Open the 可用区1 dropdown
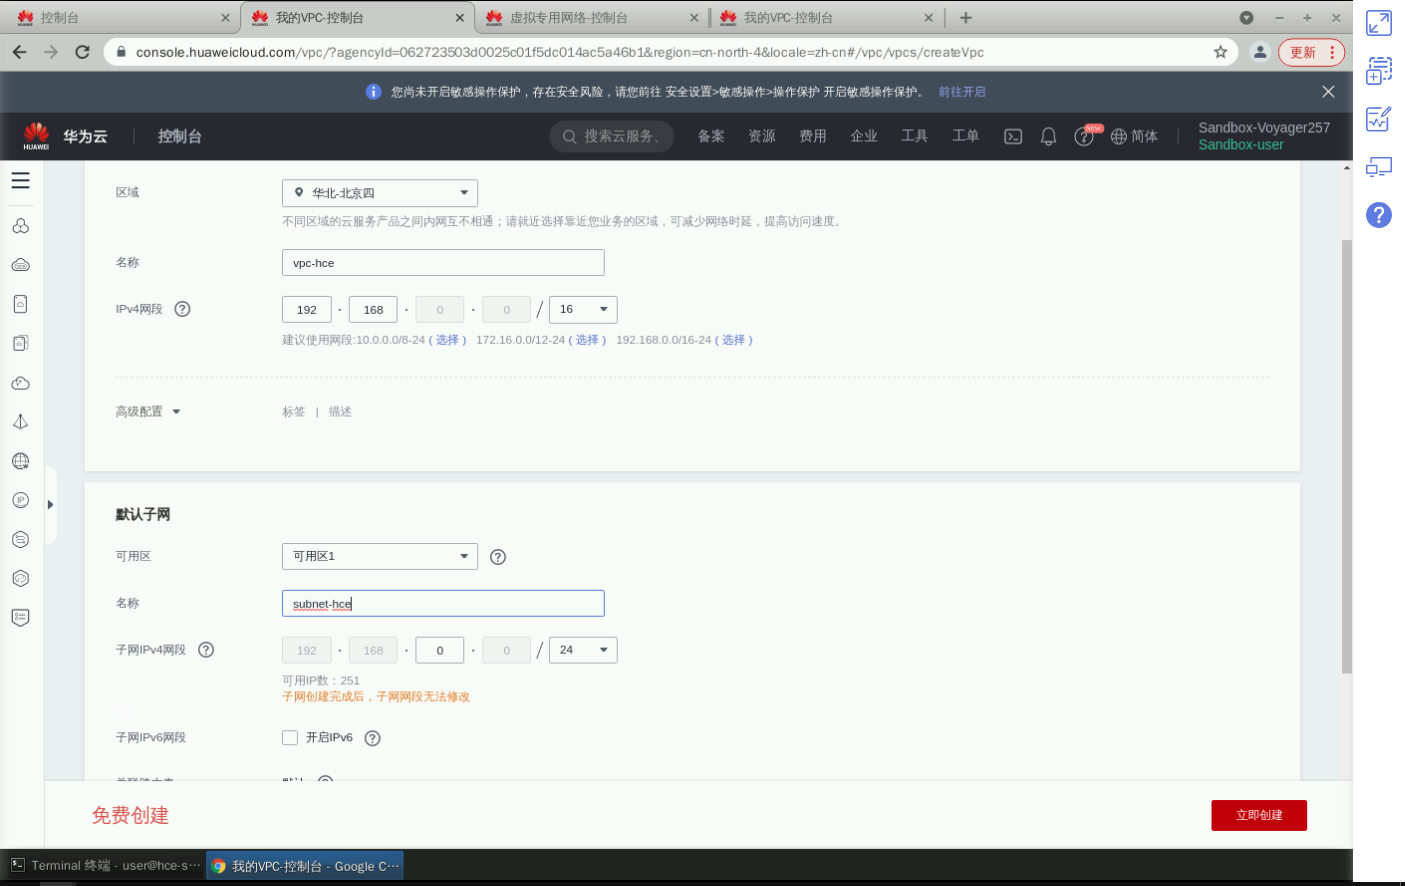The width and height of the screenshot is (1405, 886). (380, 556)
